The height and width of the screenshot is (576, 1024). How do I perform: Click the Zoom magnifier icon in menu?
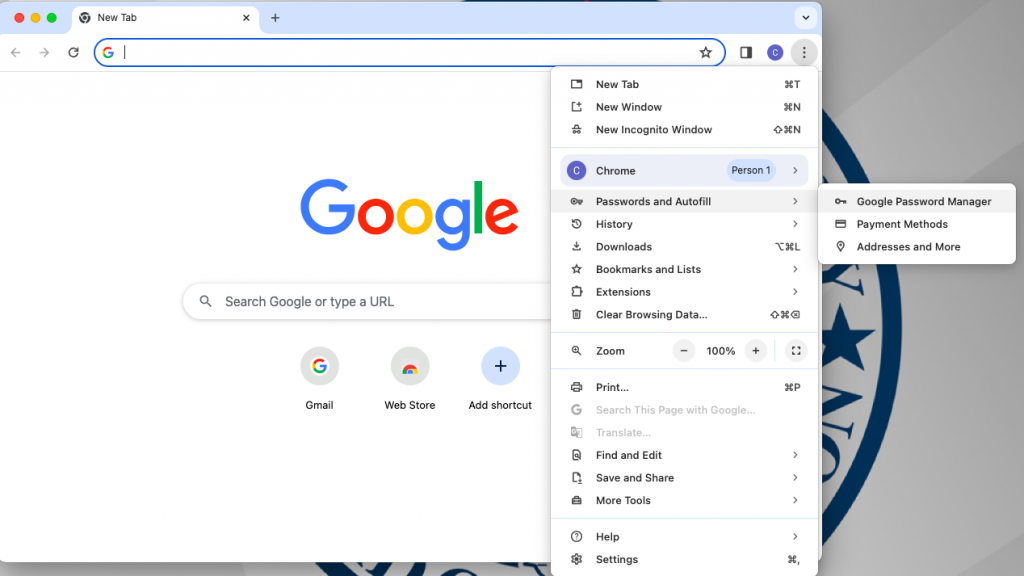click(x=576, y=351)
